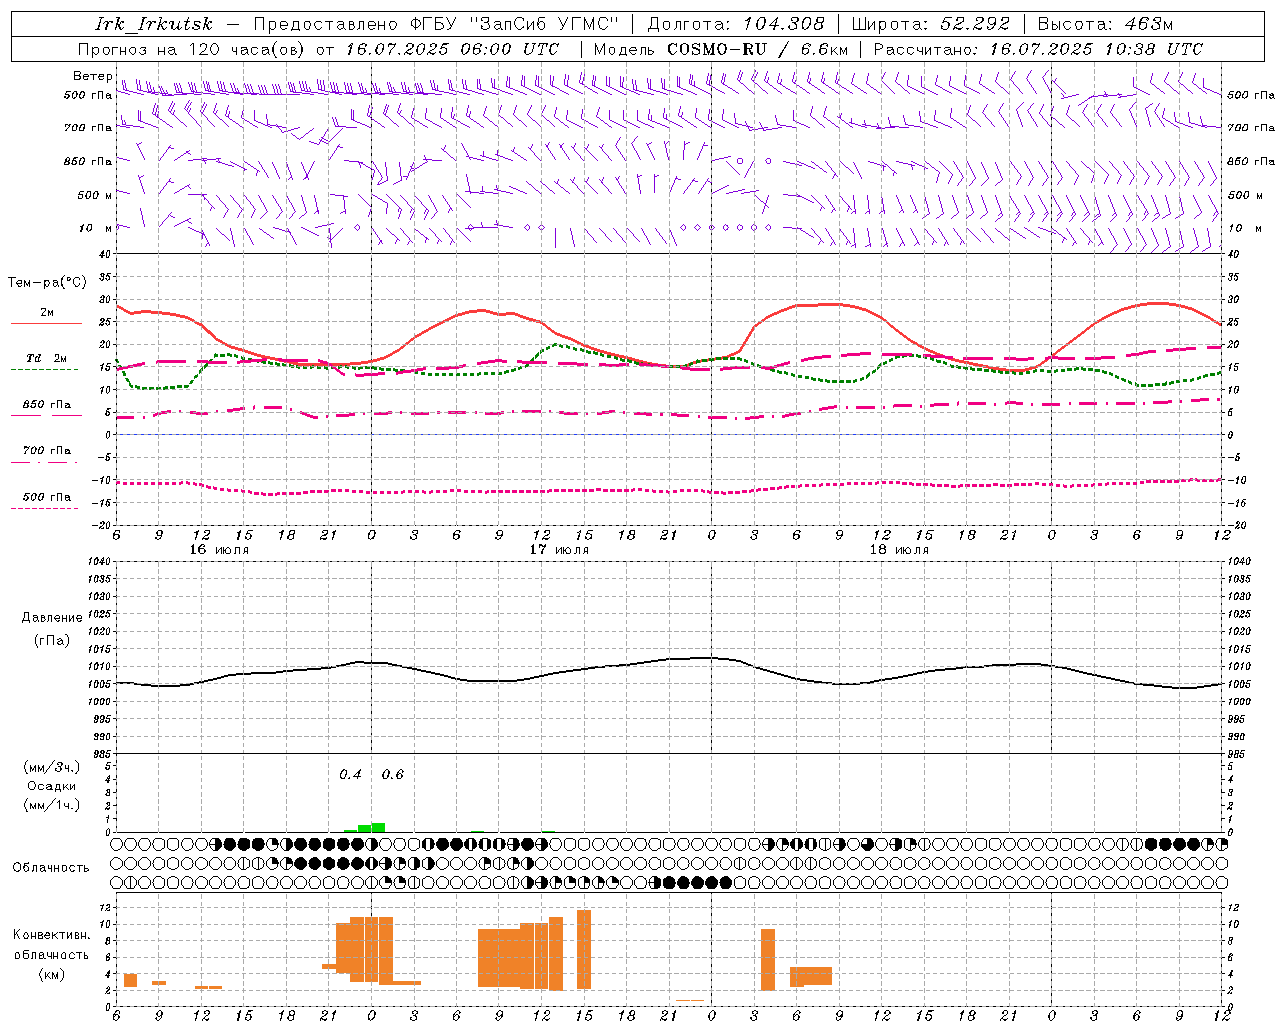The width and height of the screenshot is (1280, 1024).
Task: Click left wind-panel '500 м' level label
Action: click(88, 195)
